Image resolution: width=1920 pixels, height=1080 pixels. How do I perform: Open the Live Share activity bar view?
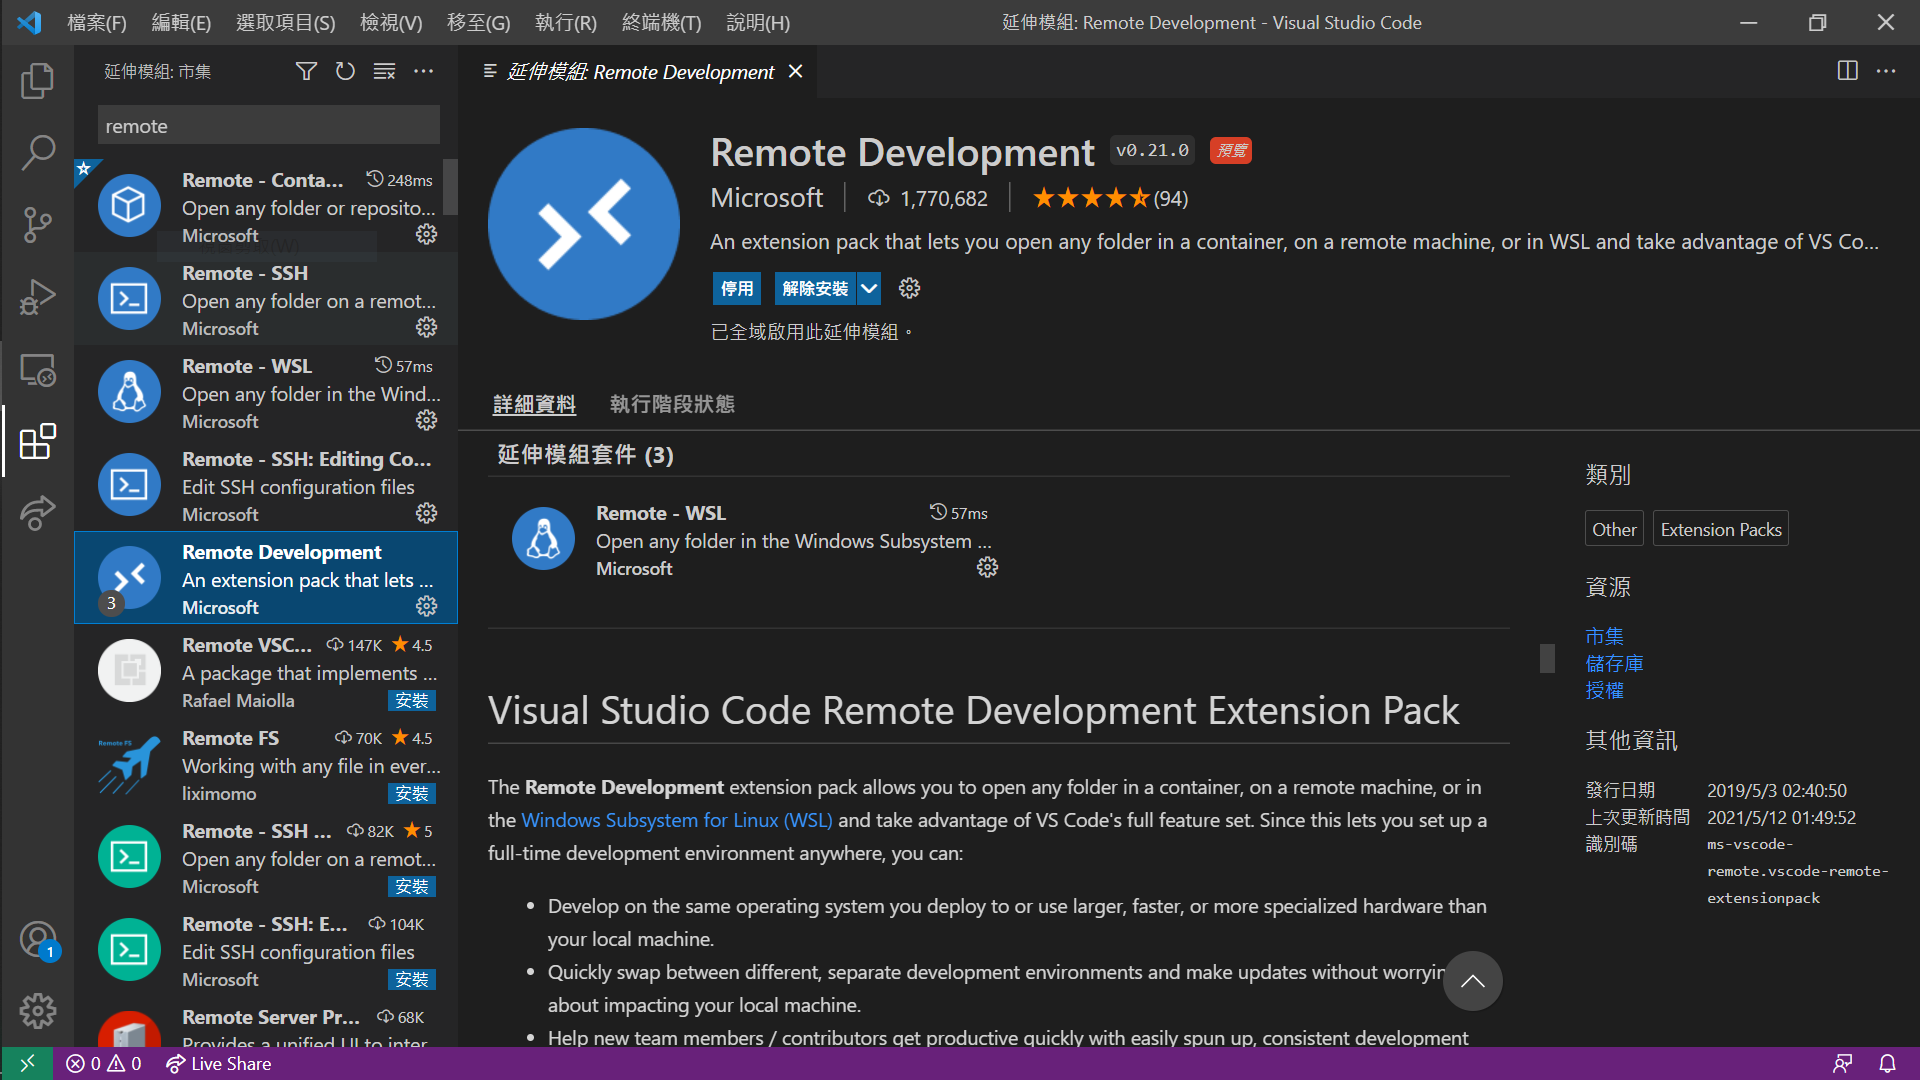pos(37,513)
